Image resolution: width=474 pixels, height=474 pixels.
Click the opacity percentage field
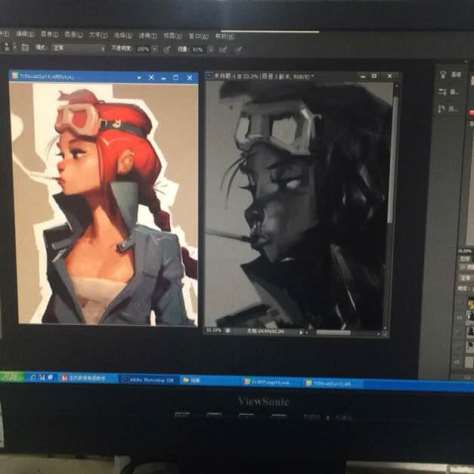tap(143, 49)
